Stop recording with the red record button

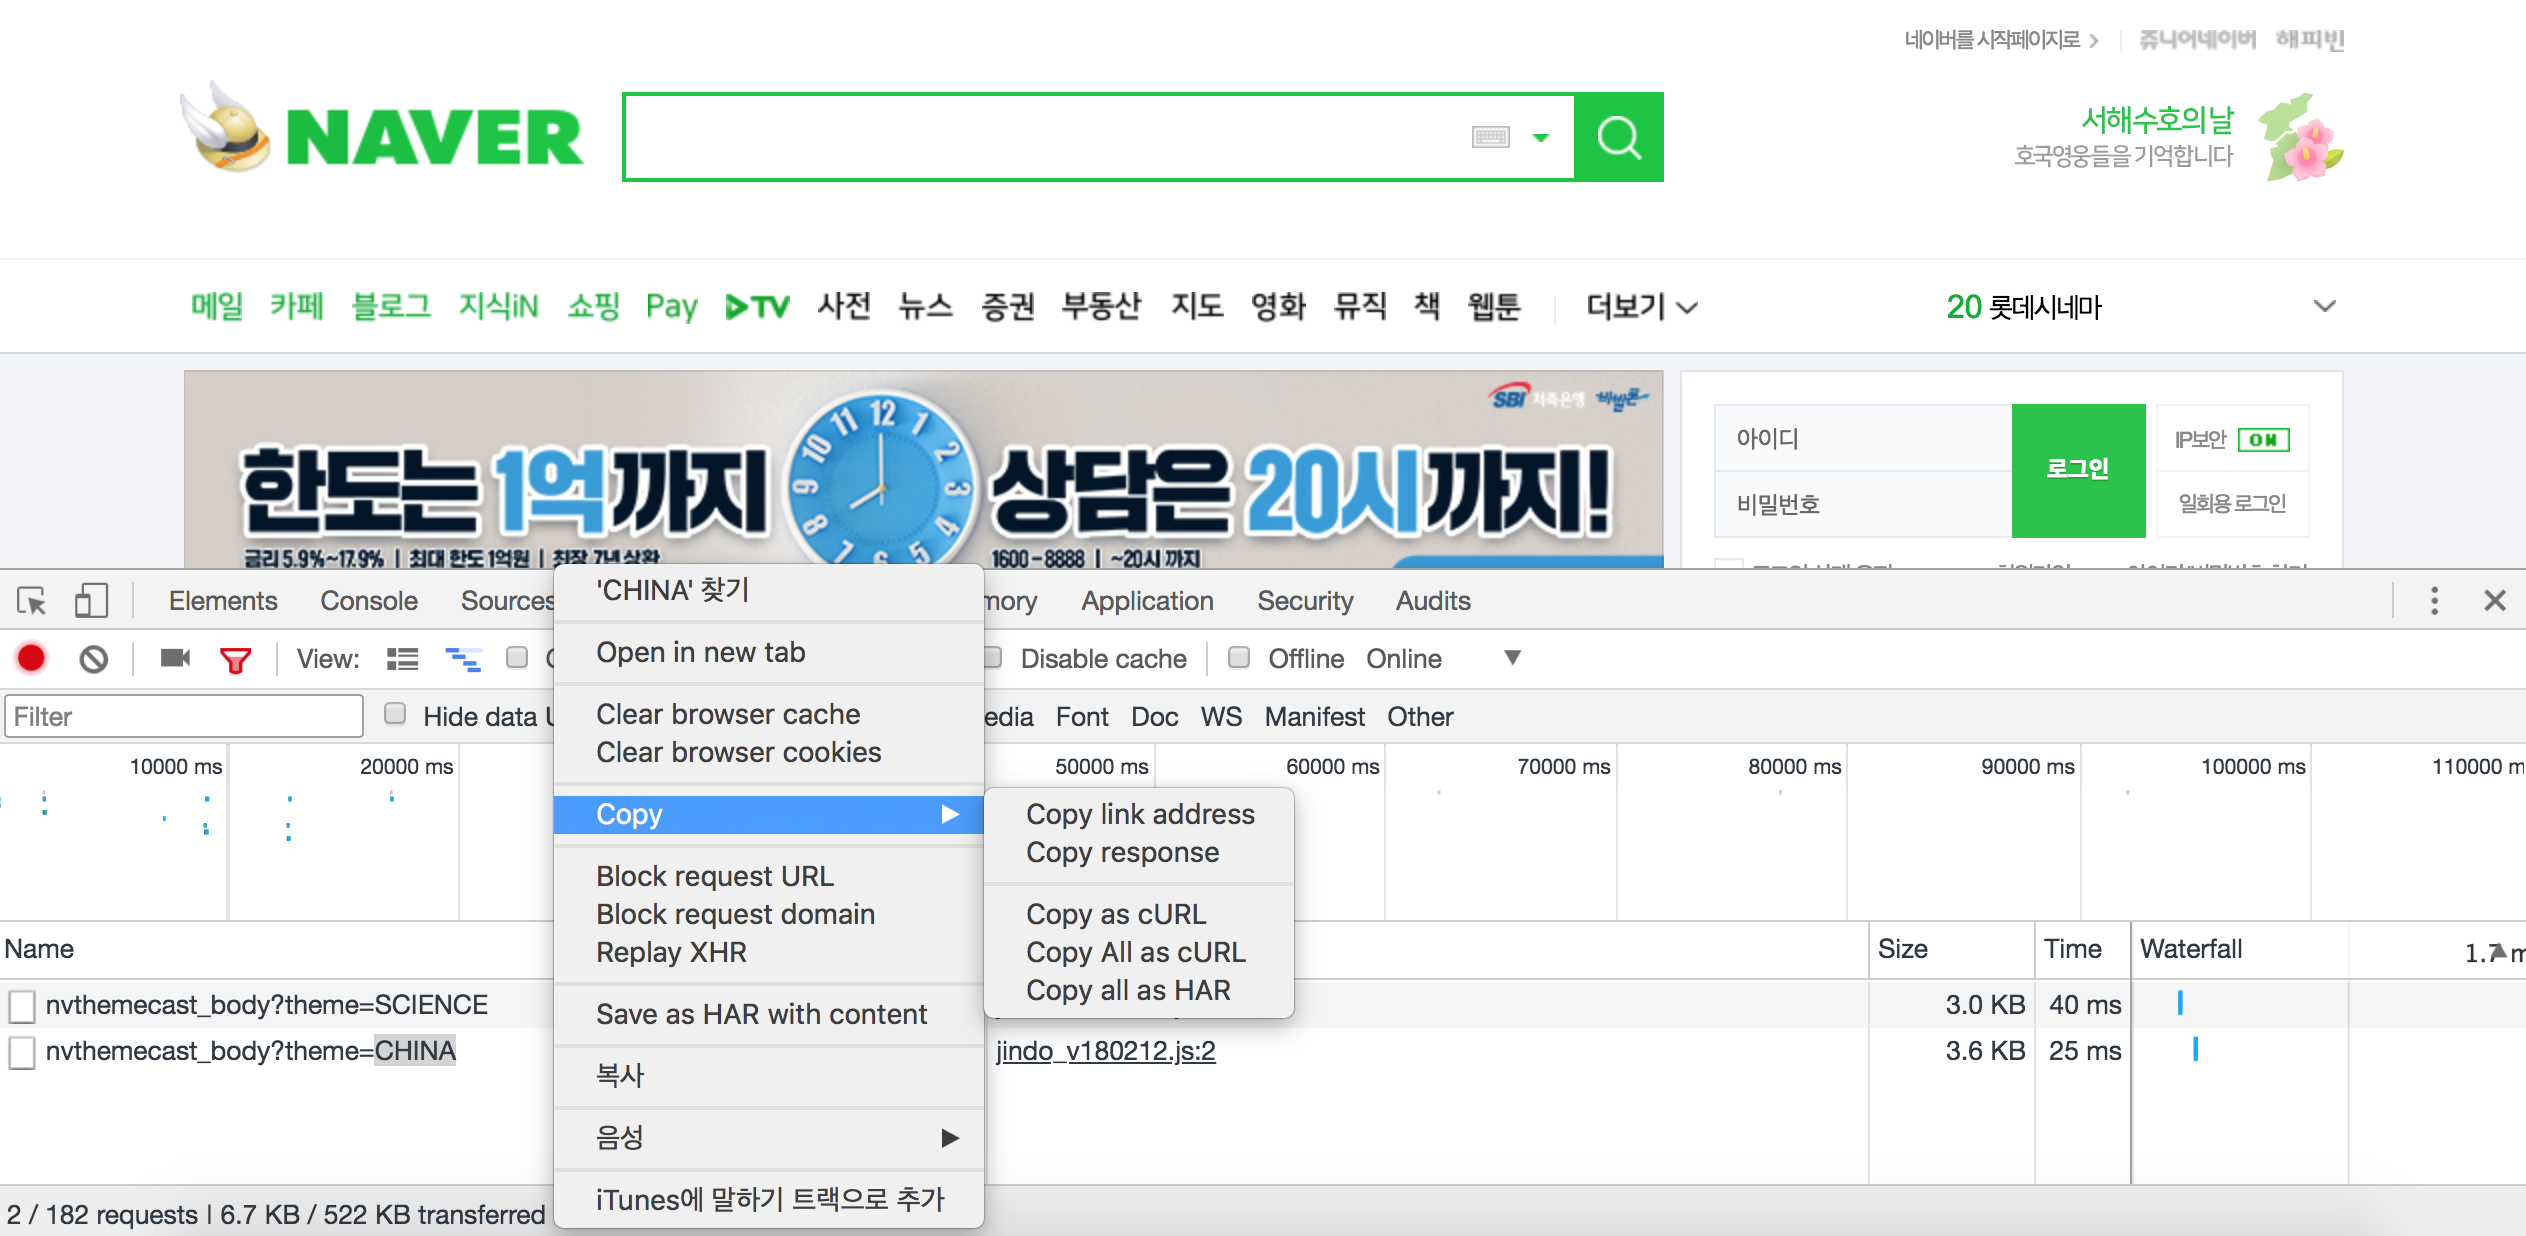coord(31,658)
